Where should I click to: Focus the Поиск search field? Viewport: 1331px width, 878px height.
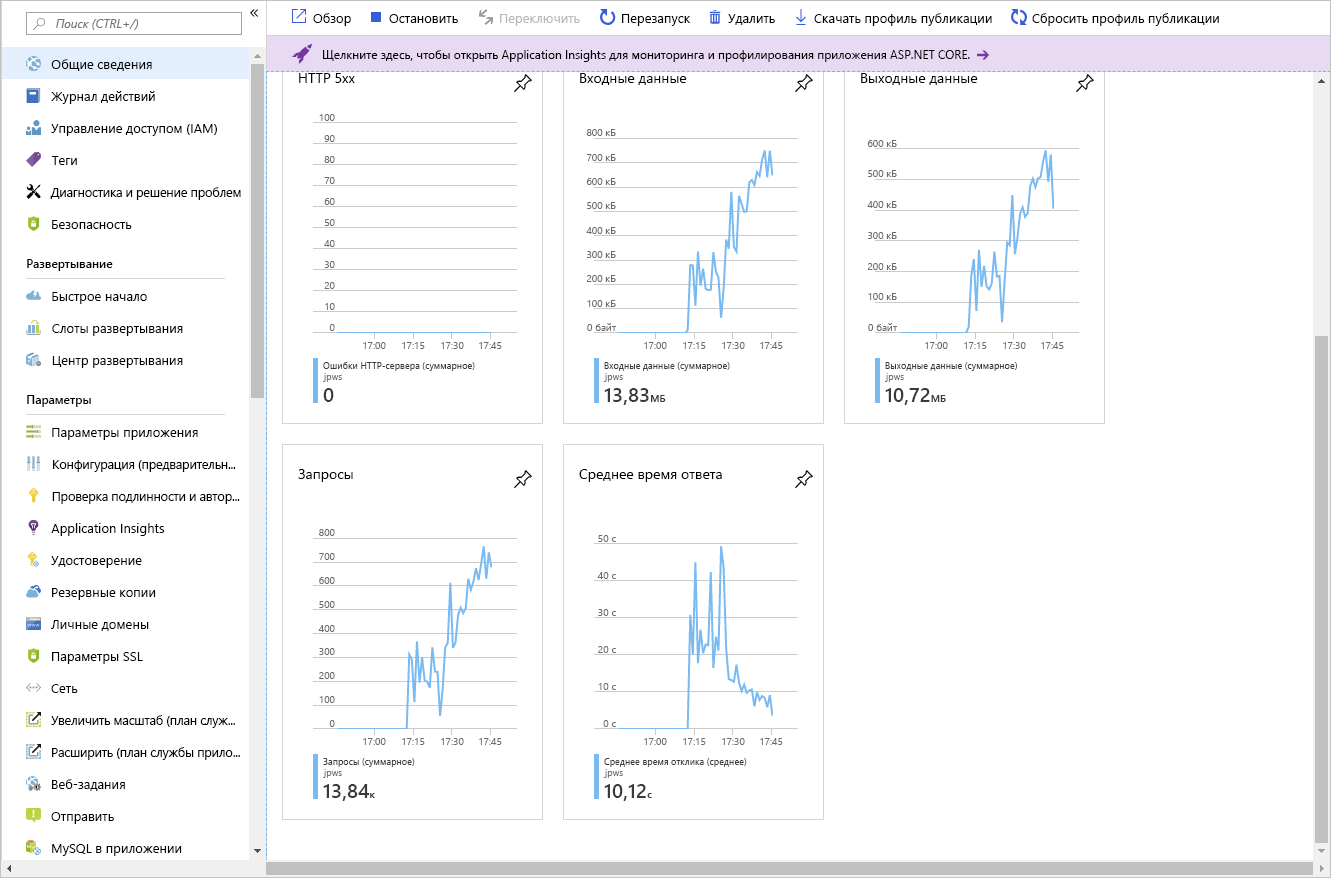134,23
